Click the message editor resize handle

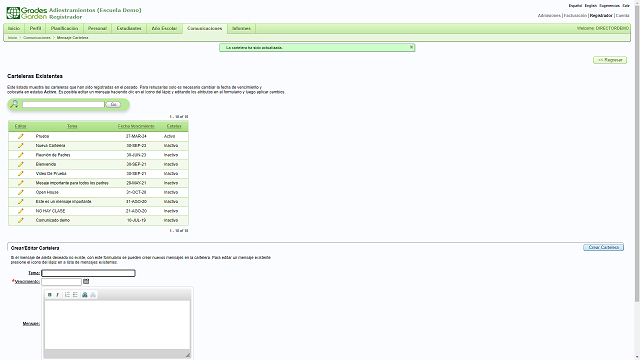(188, 355)
